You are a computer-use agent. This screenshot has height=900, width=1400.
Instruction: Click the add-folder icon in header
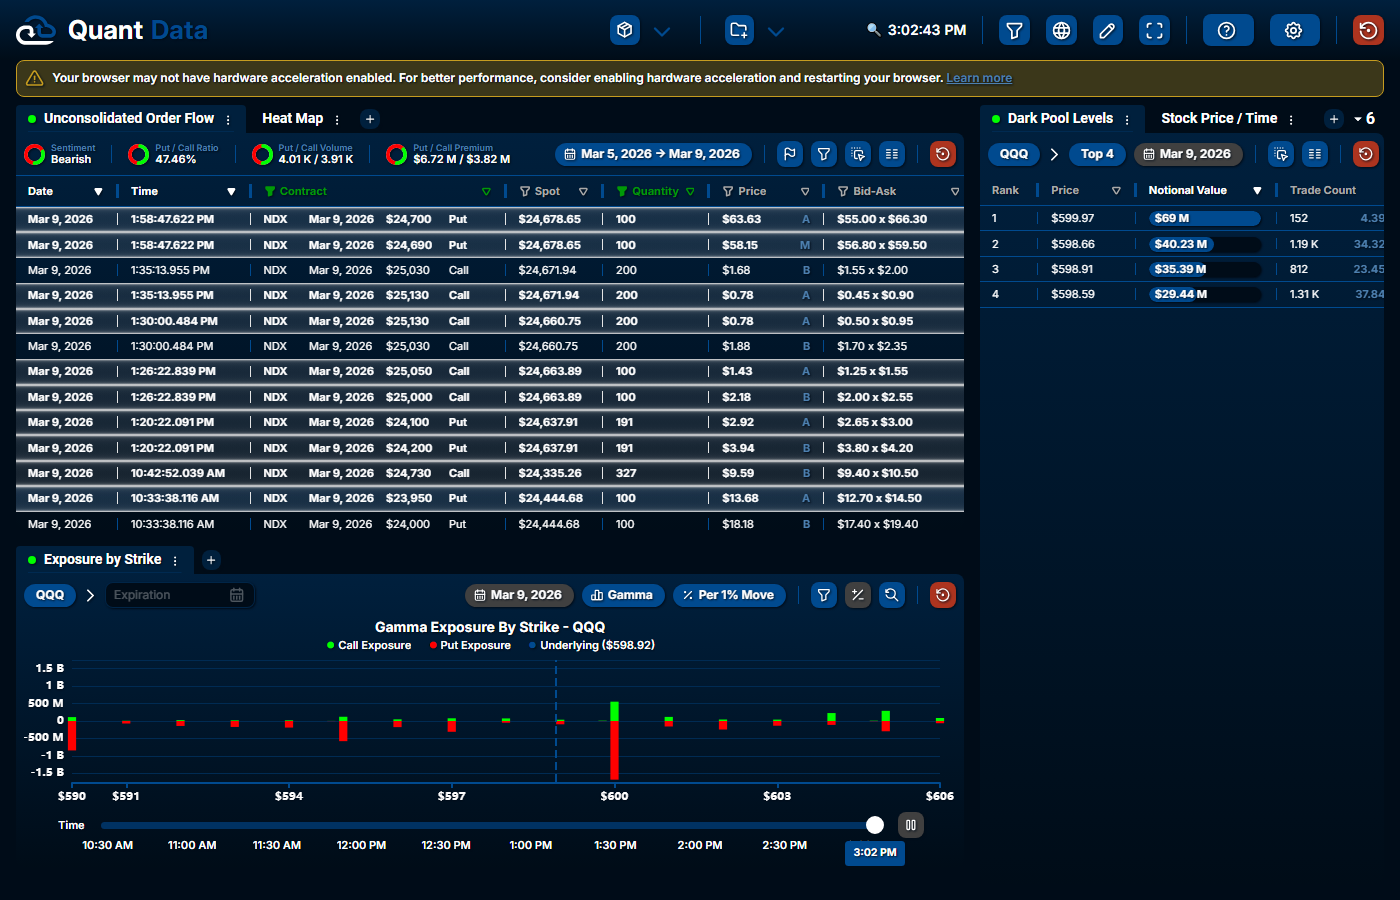click(739, 30)
